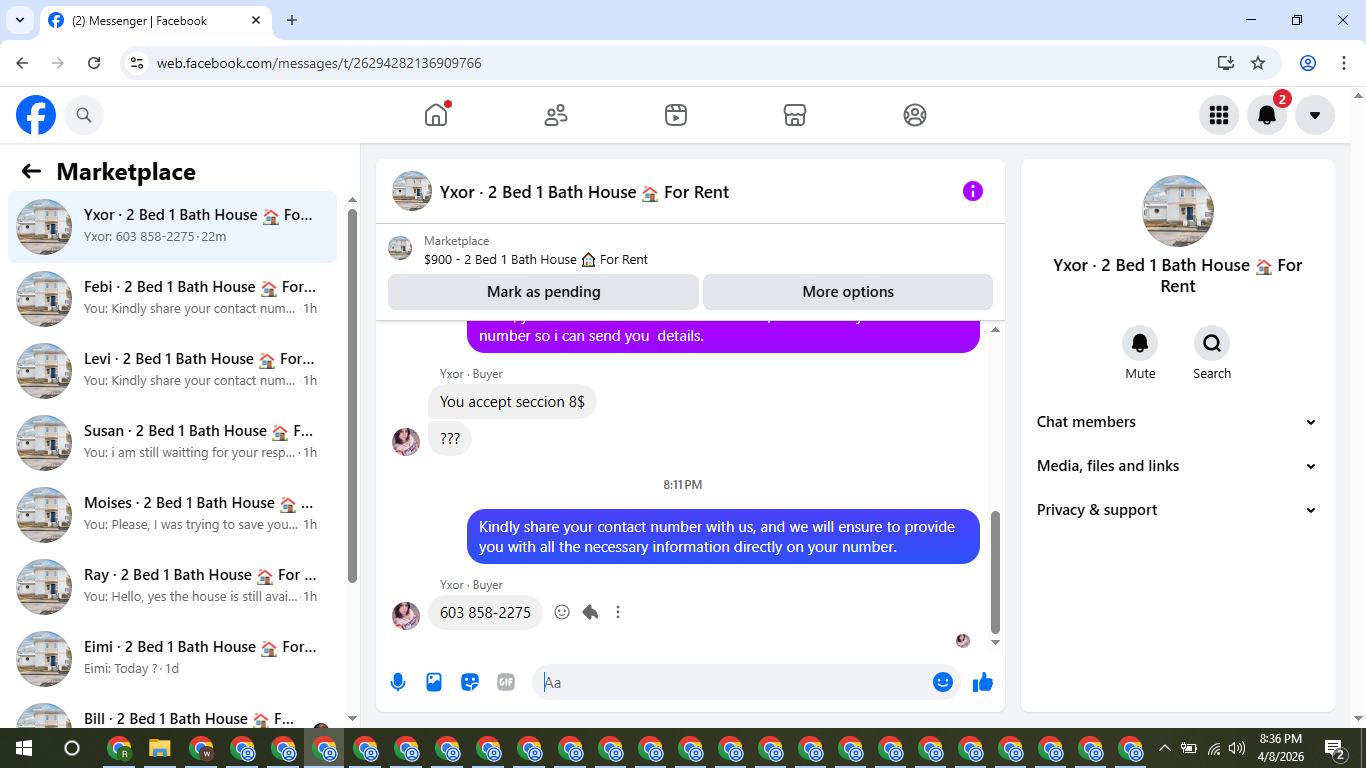Open the sticker picker icon
Screen dimensions: 1366x768
coord(470,682)
